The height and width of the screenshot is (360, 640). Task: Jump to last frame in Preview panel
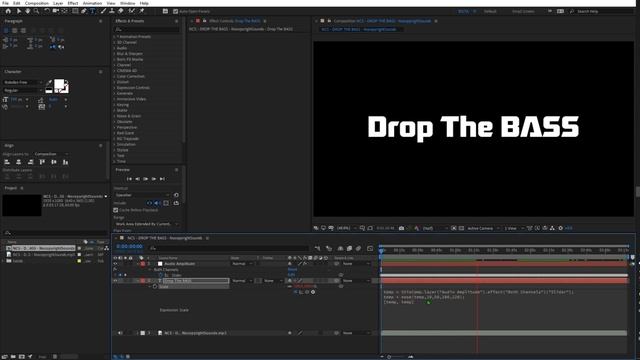pos(162,179)
